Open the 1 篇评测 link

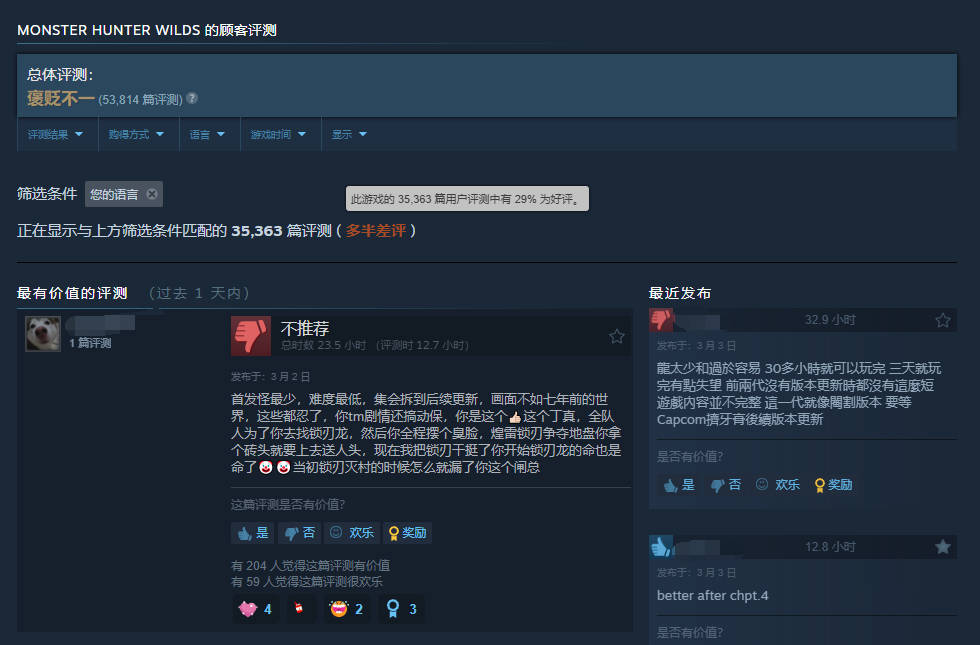click(90, 343)
